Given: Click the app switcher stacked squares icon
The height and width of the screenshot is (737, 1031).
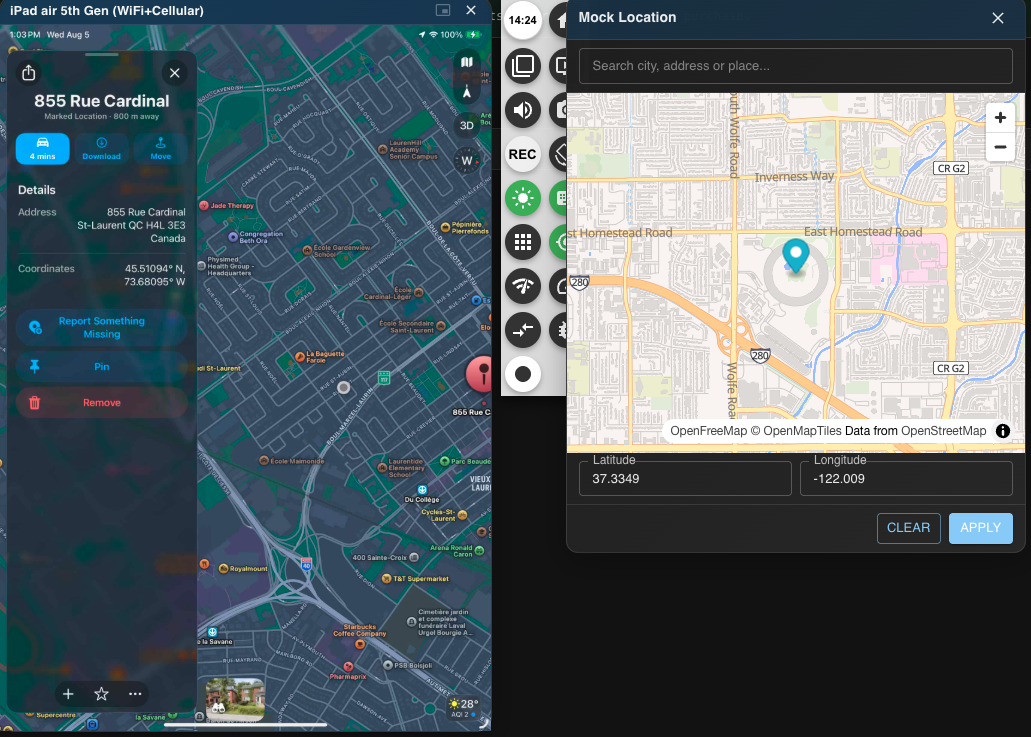Looking at the screenshot, I should pos(523,66).
